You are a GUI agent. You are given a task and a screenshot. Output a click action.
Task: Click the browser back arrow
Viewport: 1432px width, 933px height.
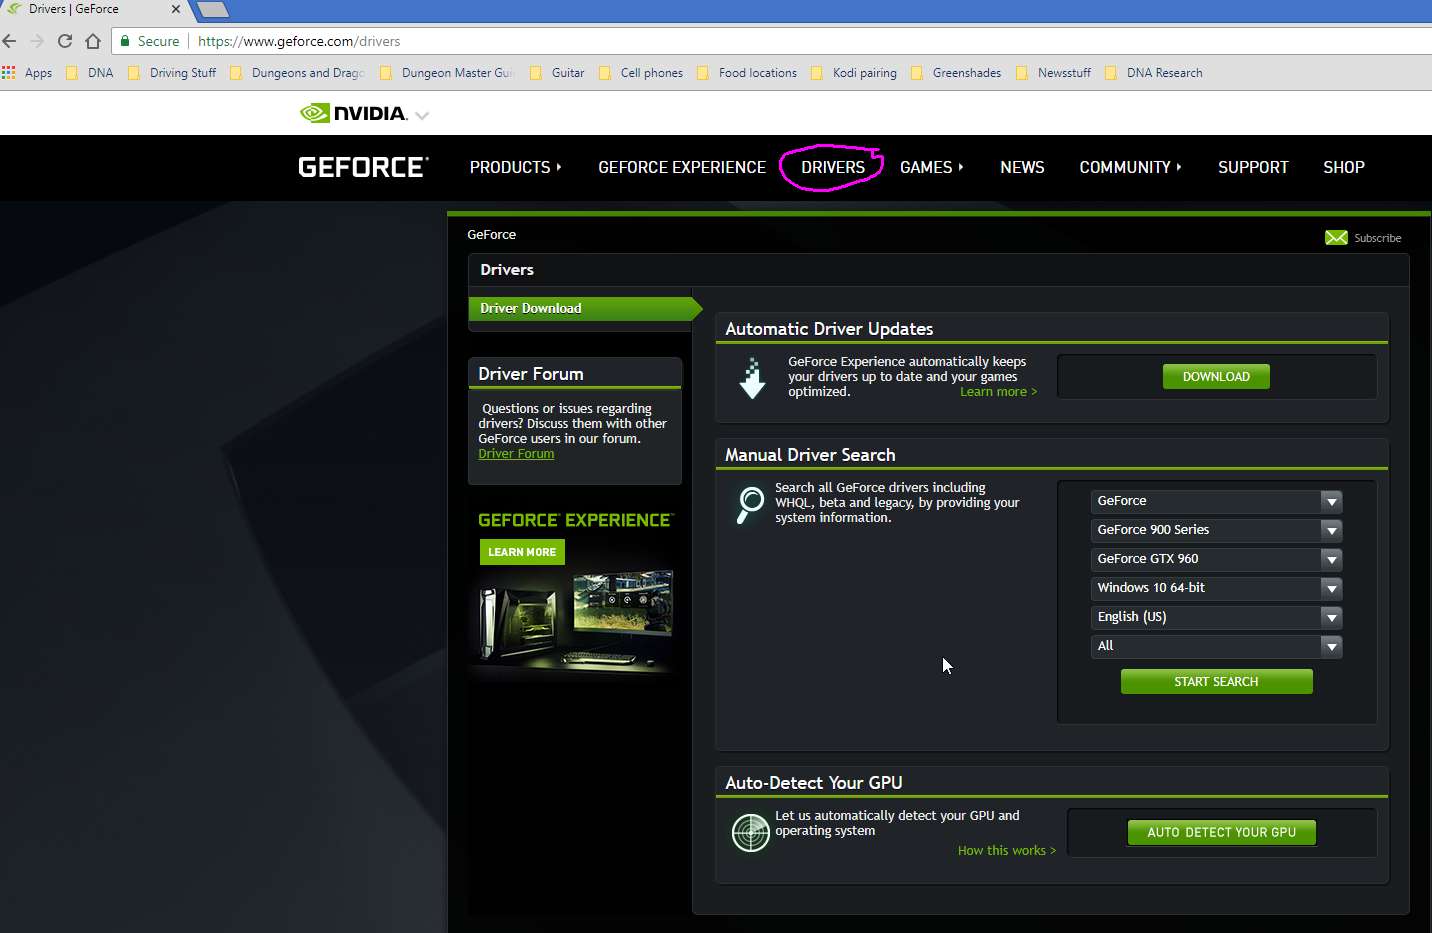(x=10, y=41)
